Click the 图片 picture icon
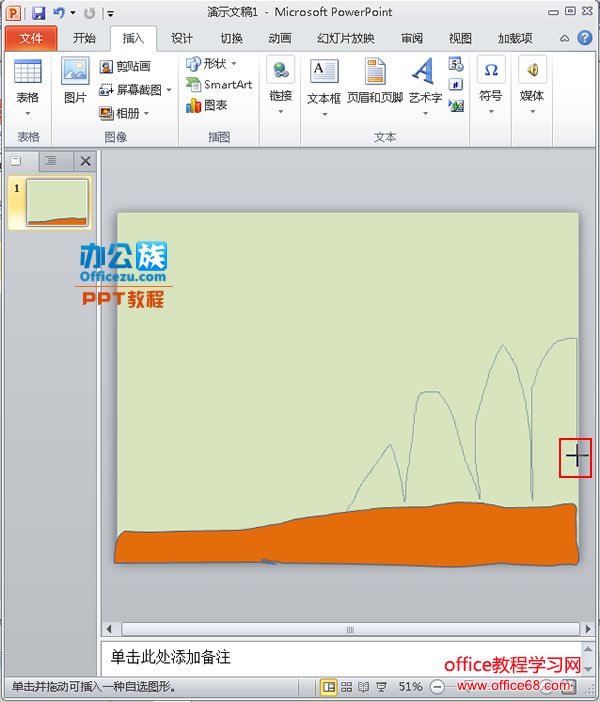The image size is (600, 702). [75, 71]
